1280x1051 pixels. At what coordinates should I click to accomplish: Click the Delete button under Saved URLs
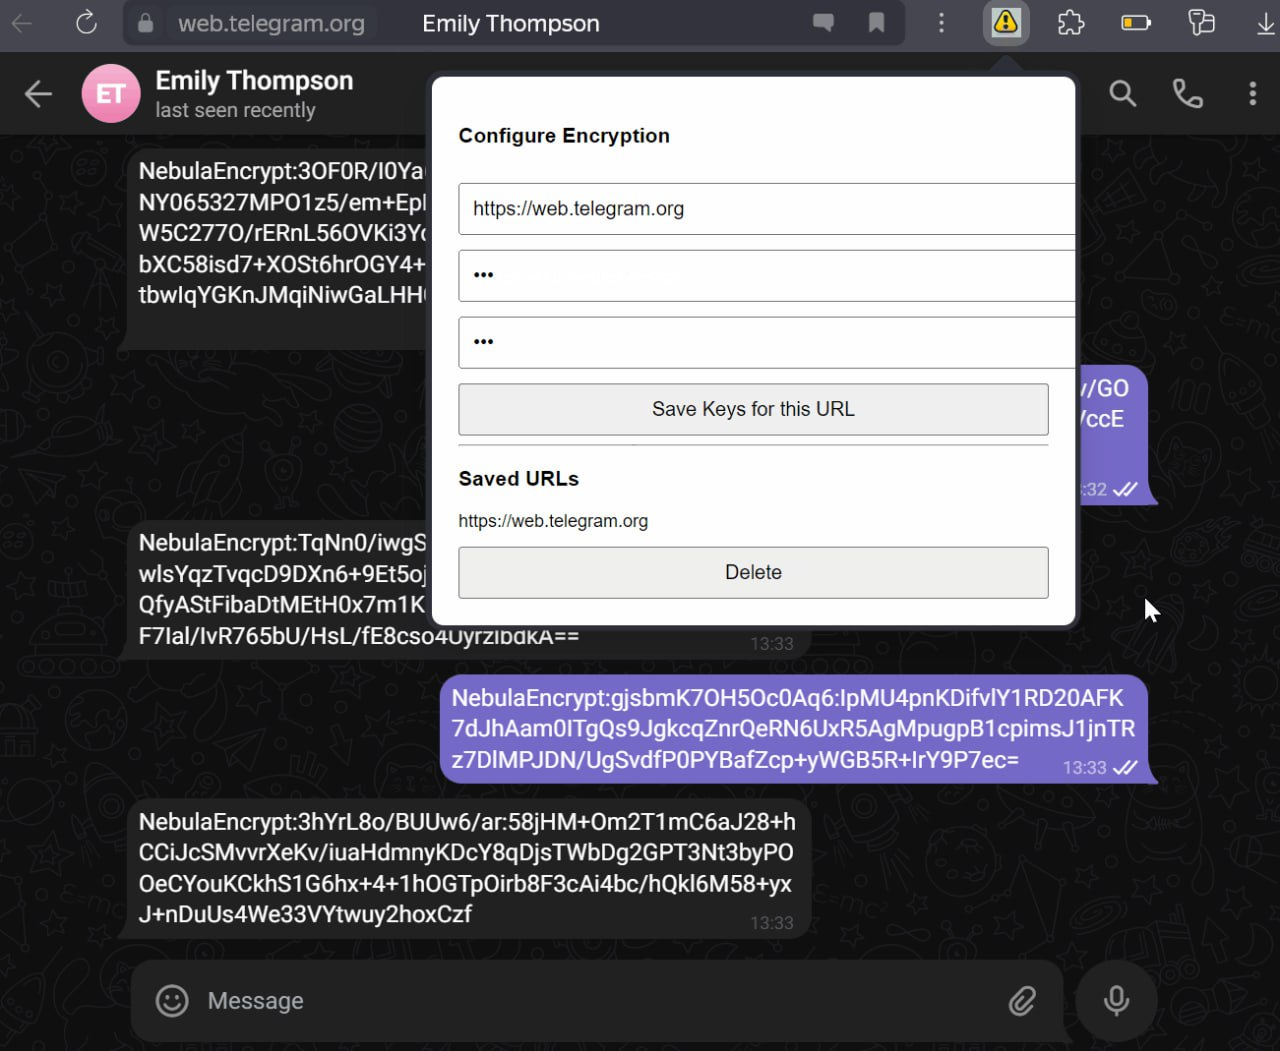[x=753, y=572]
